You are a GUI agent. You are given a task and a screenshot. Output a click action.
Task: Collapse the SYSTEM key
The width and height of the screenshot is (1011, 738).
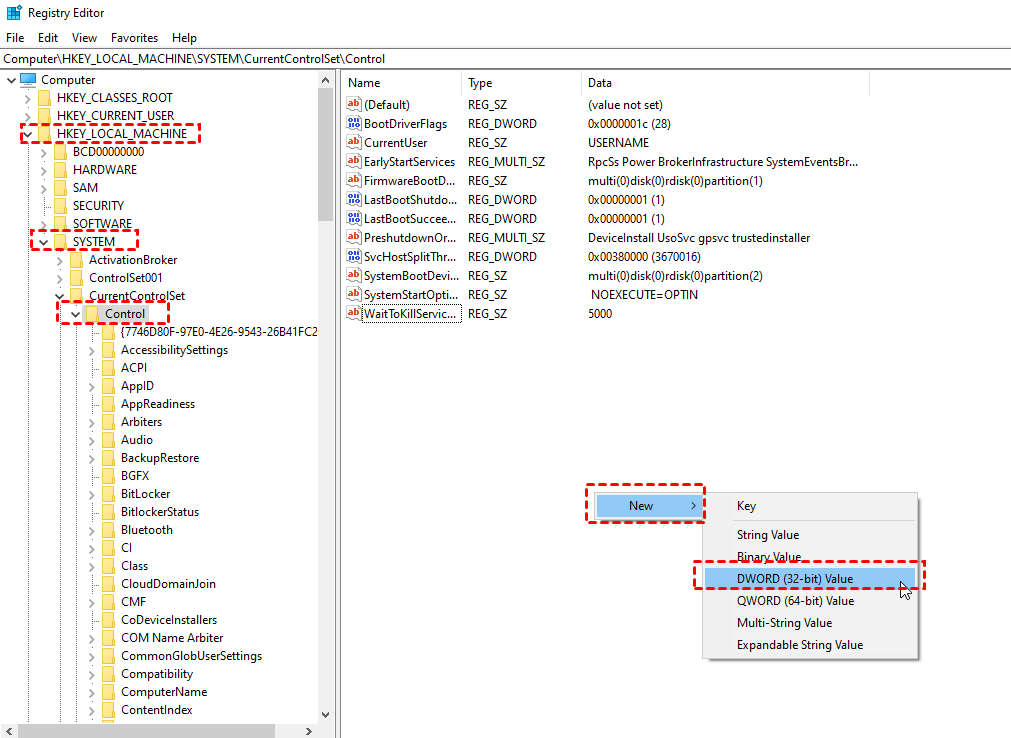43,242
